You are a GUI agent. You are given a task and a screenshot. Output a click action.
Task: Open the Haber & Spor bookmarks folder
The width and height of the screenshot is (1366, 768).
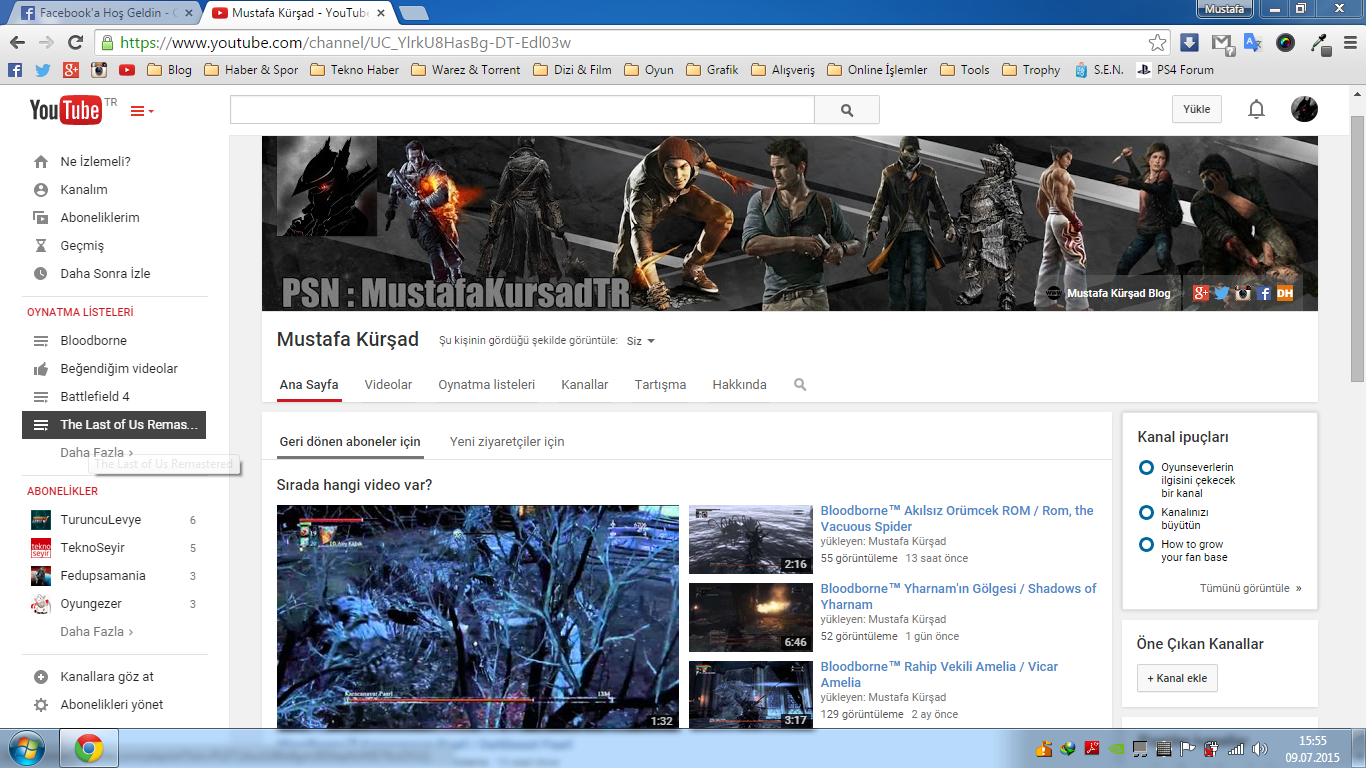[251, 70]
